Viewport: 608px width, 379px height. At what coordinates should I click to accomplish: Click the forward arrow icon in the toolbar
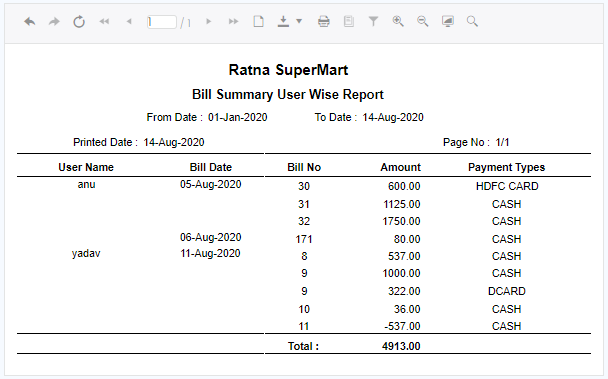pyautogui.click(x=54, y=21)
